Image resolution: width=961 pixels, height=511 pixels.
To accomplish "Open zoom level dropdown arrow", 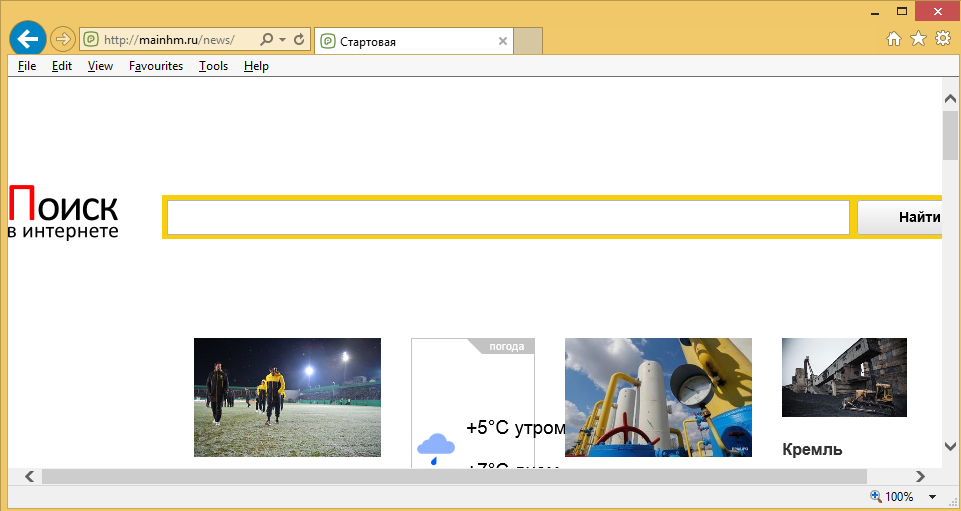I will pos(932,497).
